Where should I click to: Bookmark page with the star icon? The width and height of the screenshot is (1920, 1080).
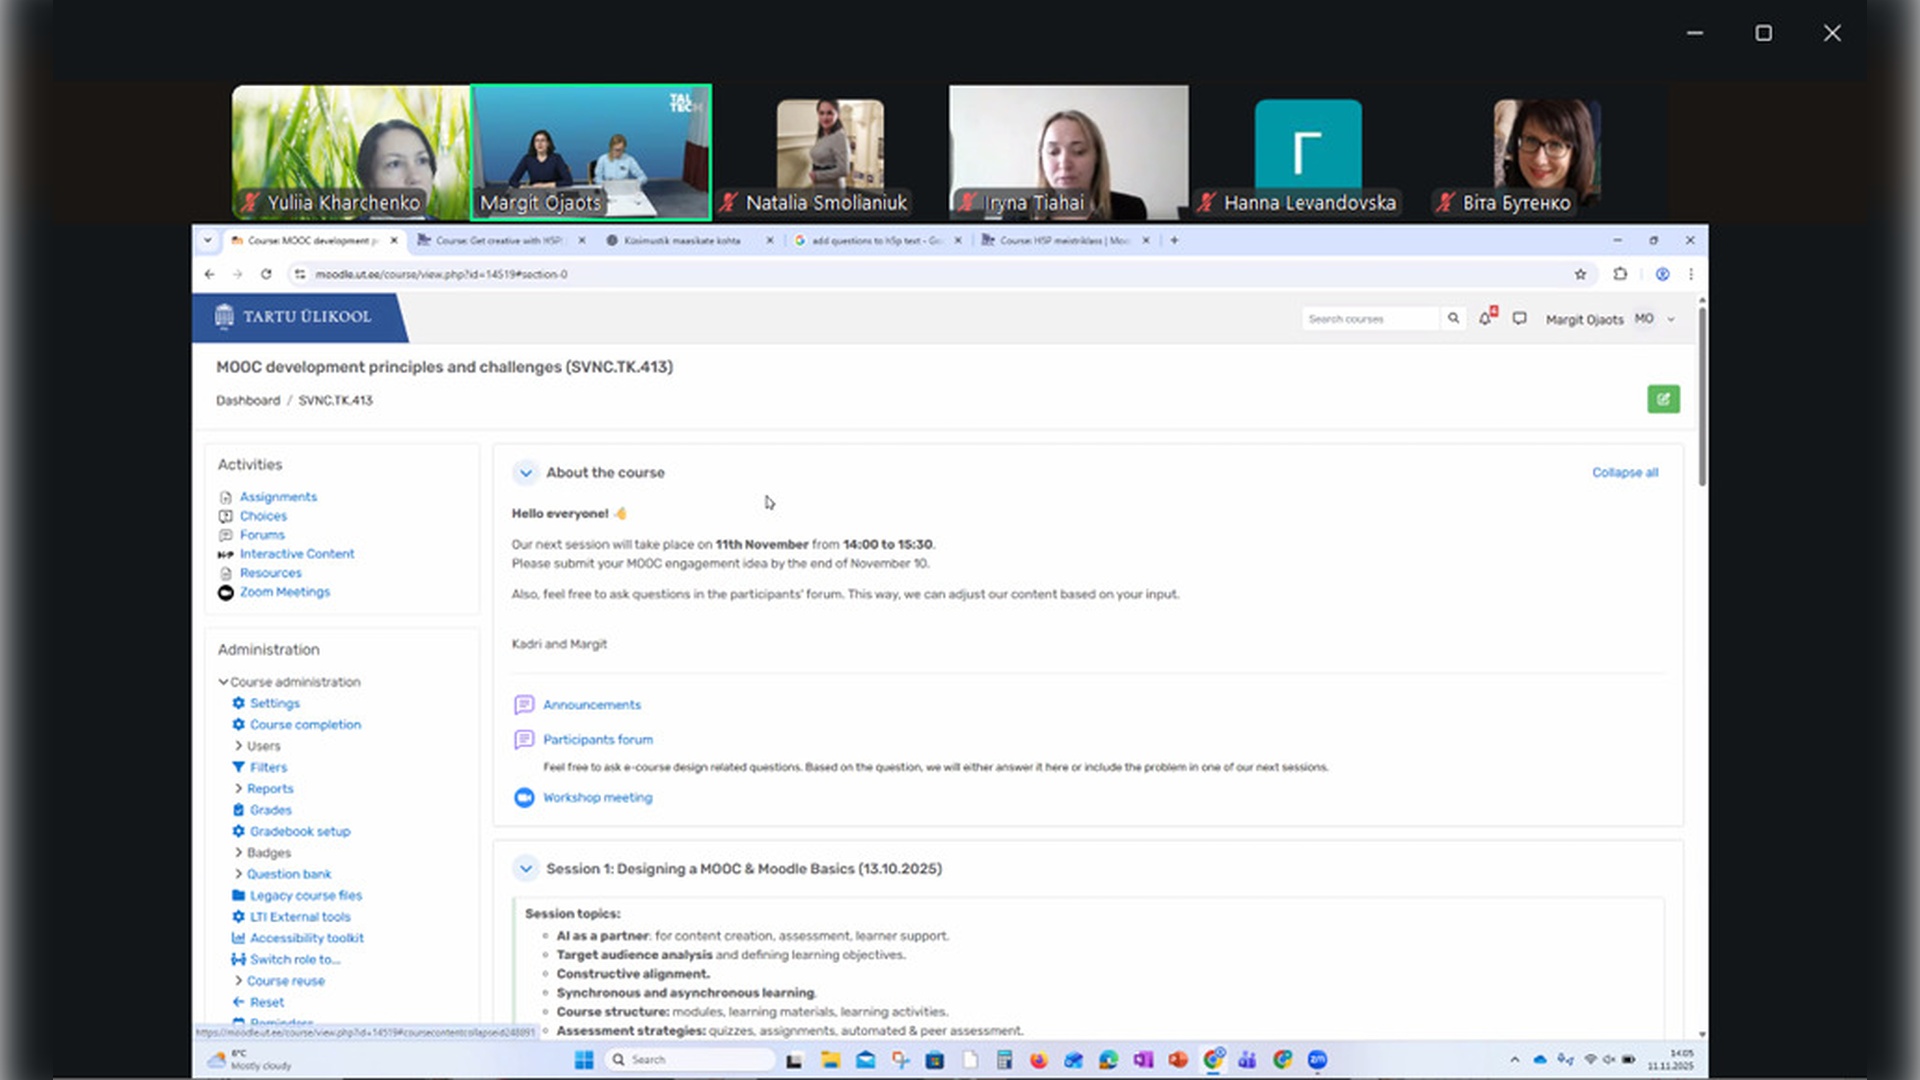coord(1580,274)
